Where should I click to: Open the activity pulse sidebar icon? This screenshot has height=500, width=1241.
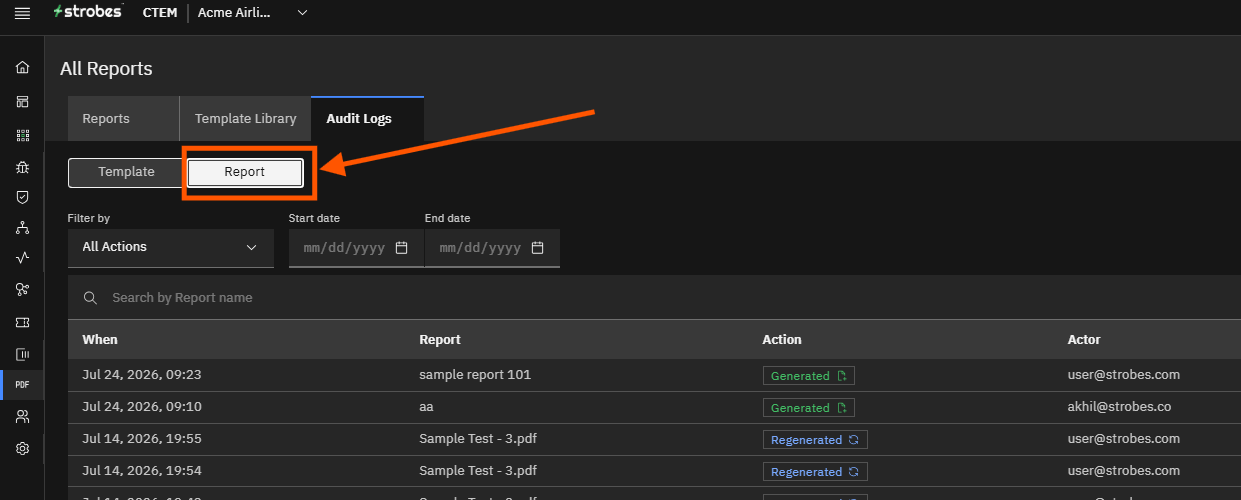[22, 258]
